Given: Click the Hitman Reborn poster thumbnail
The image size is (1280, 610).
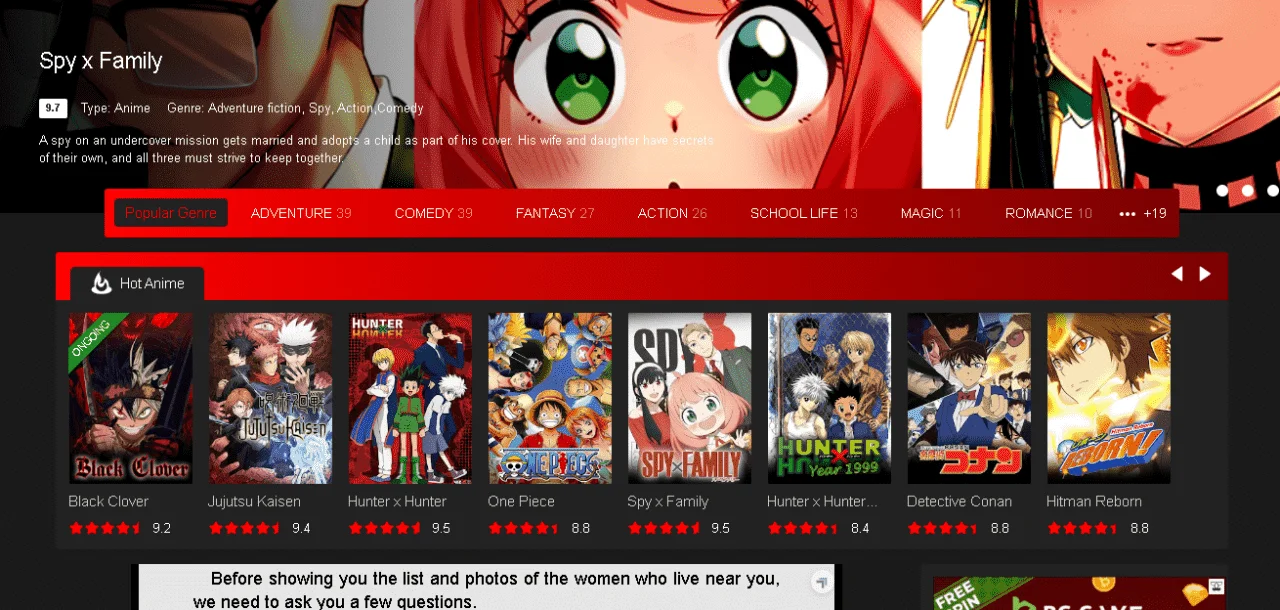Looking at the screenshot, I should (1108, 398).
